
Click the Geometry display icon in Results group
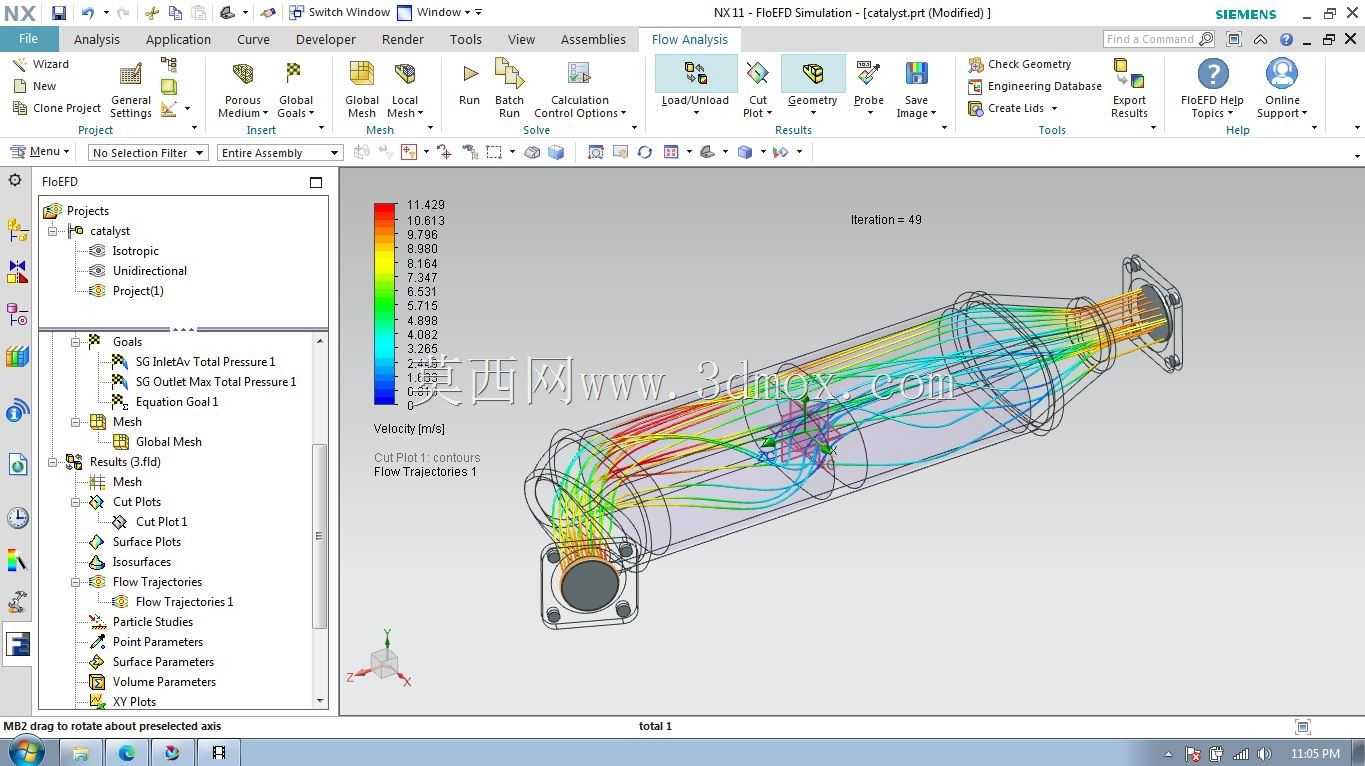coord(812,73)
